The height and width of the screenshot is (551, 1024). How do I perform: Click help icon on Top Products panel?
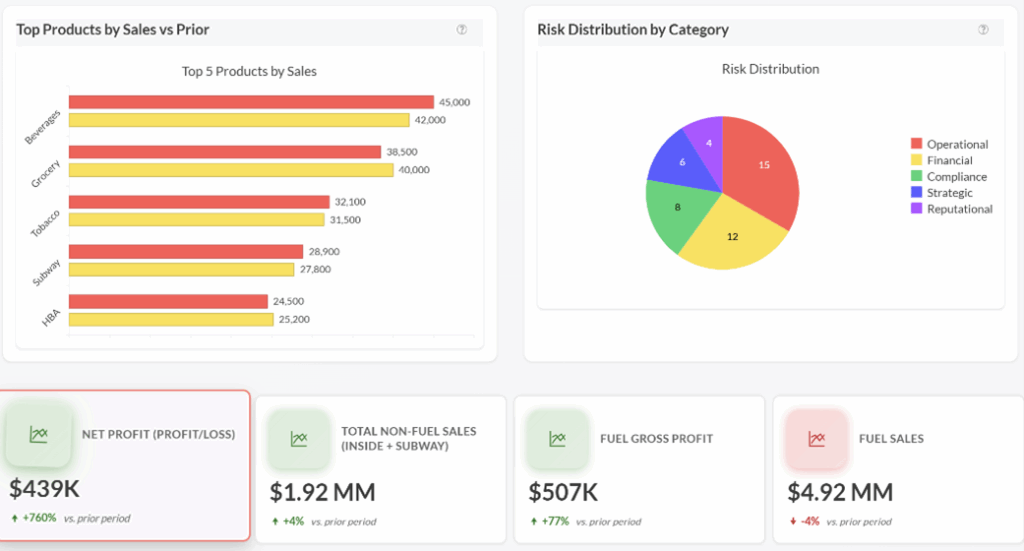462,30
